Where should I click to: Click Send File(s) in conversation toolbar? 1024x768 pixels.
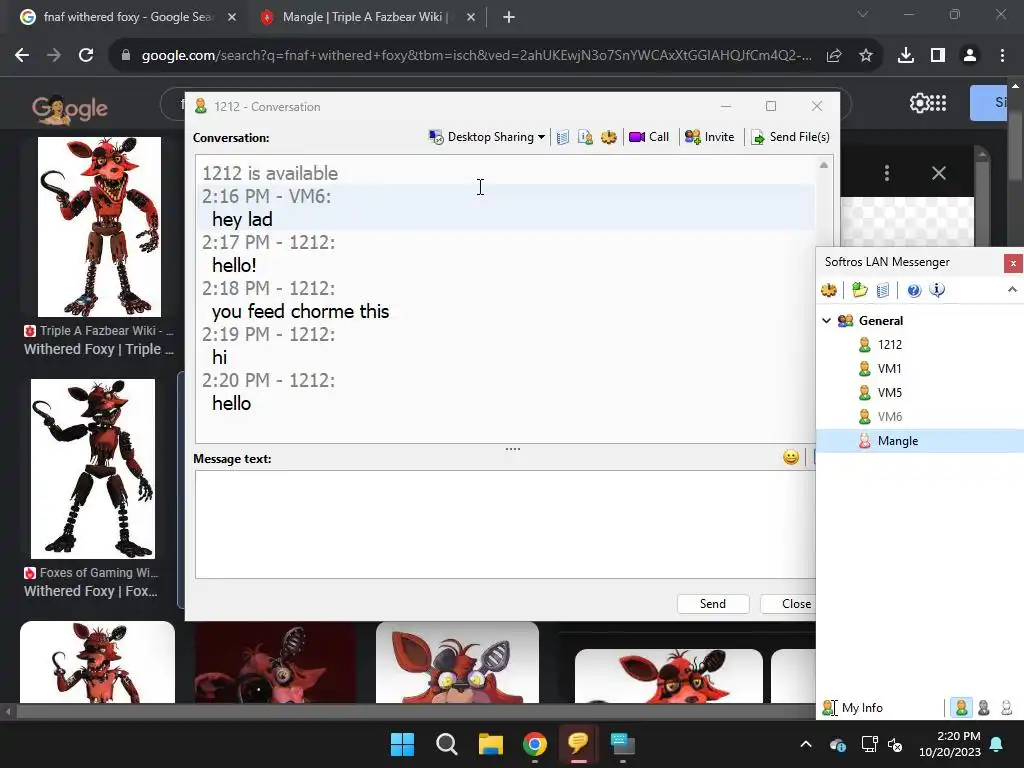[x=790, y=137]
